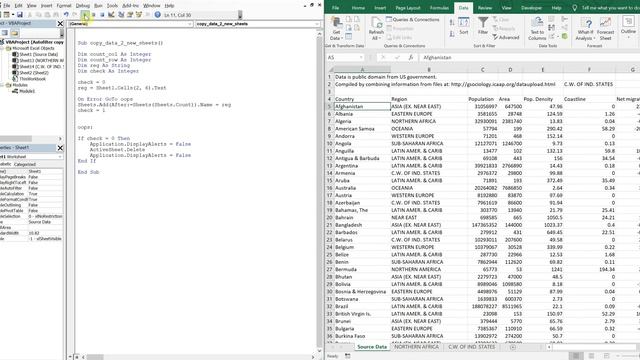Open Properties Window icon in VBA toolbar
This screenshot has width=640, height=360.
pyautogui.click(x=130, y=15)
